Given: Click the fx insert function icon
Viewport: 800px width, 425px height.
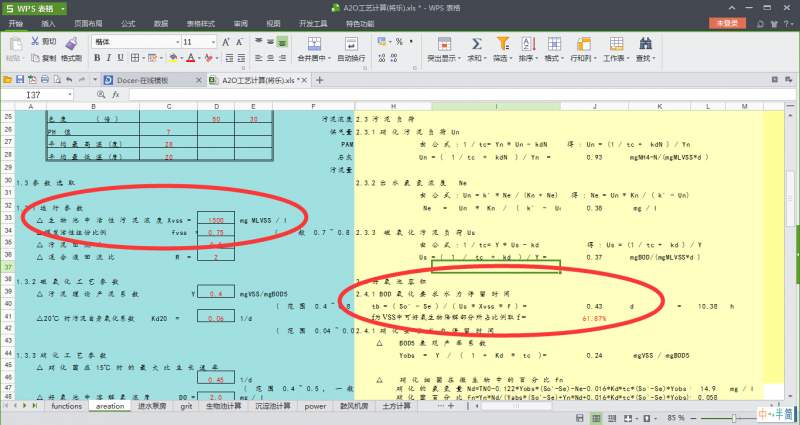Looking at the screenshot, I should (x=116, y=95).
